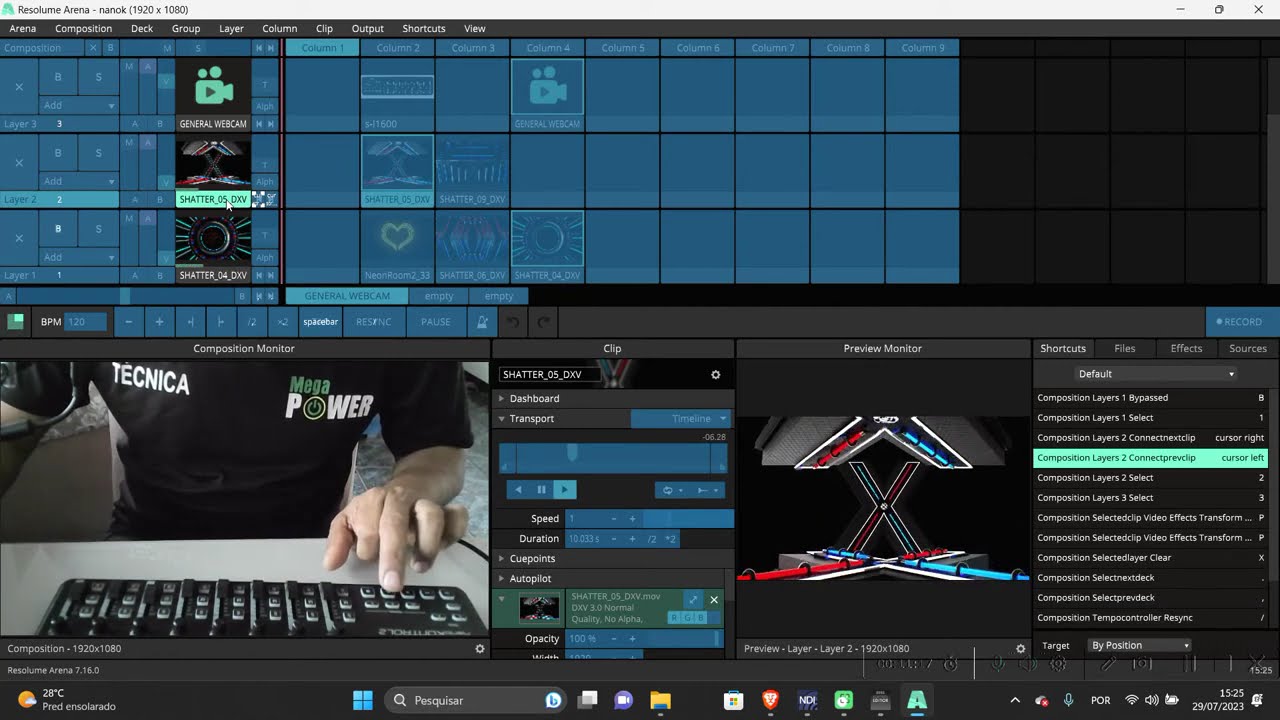Toggle the R channel on clip source
Viewport: 1280px width, 720px height.
point(675,618)
